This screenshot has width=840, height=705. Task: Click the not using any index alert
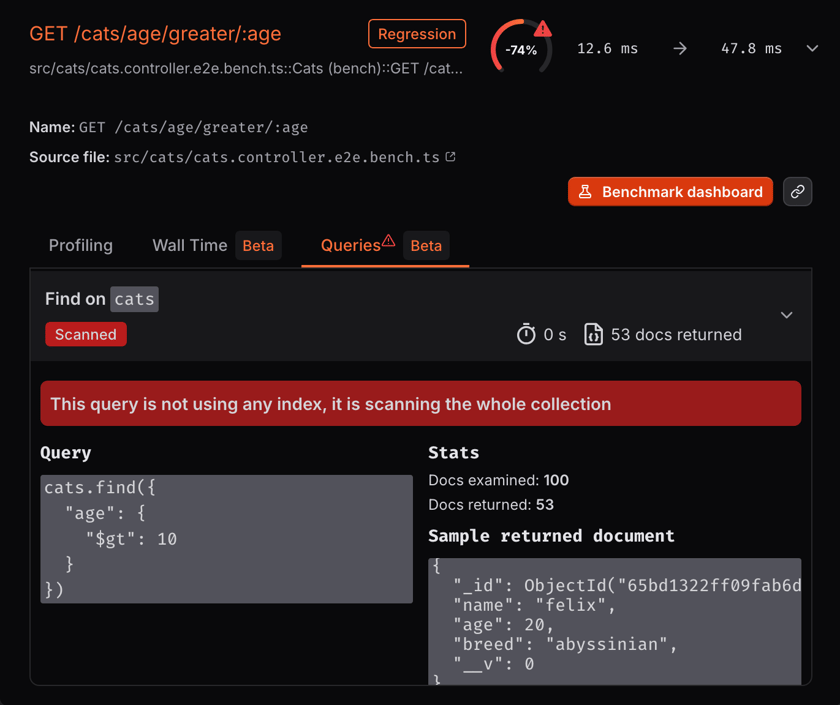(x=421, y=403)
